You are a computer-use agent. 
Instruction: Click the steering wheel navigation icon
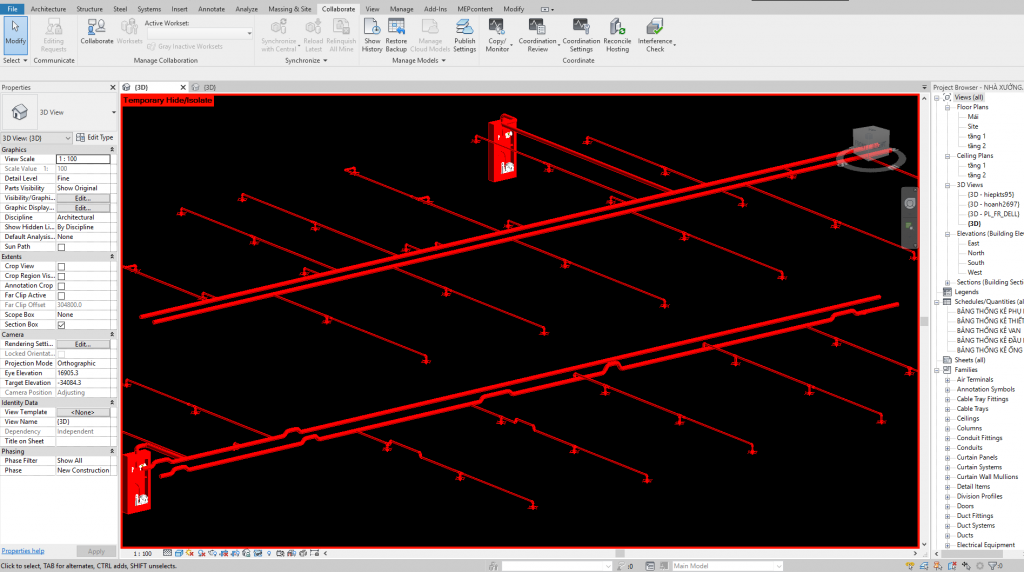point(910,204)
